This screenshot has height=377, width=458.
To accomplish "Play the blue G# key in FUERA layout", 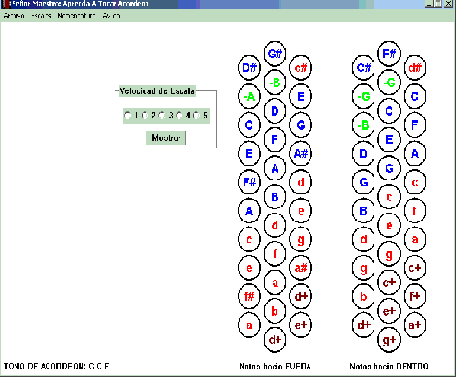I will (275, 53).
